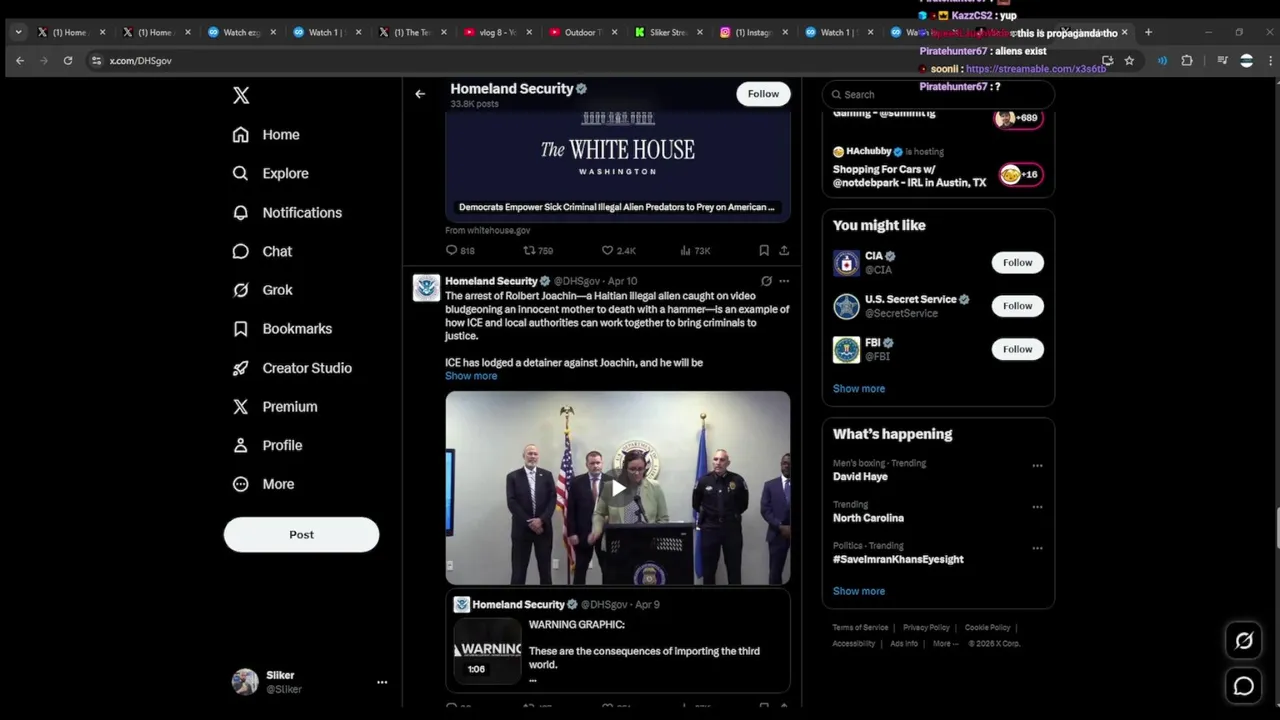Screen dimensions: 1280x720
Task: Go to Home in the sidebar
Action: (266, 134)
